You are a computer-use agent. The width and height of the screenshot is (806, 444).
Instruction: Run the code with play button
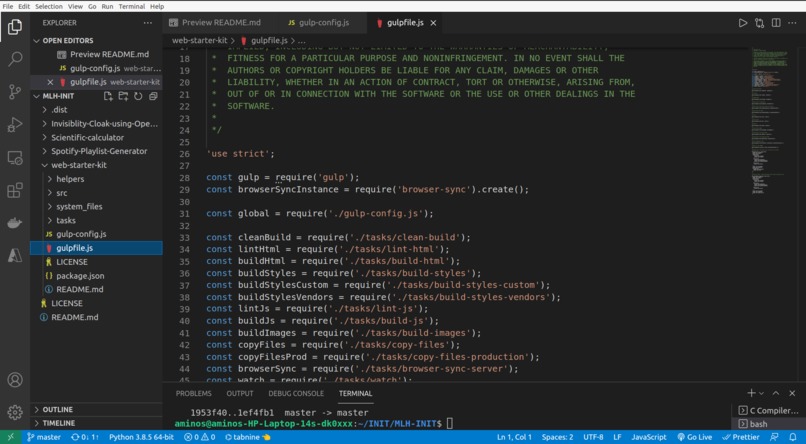[742, 23]
